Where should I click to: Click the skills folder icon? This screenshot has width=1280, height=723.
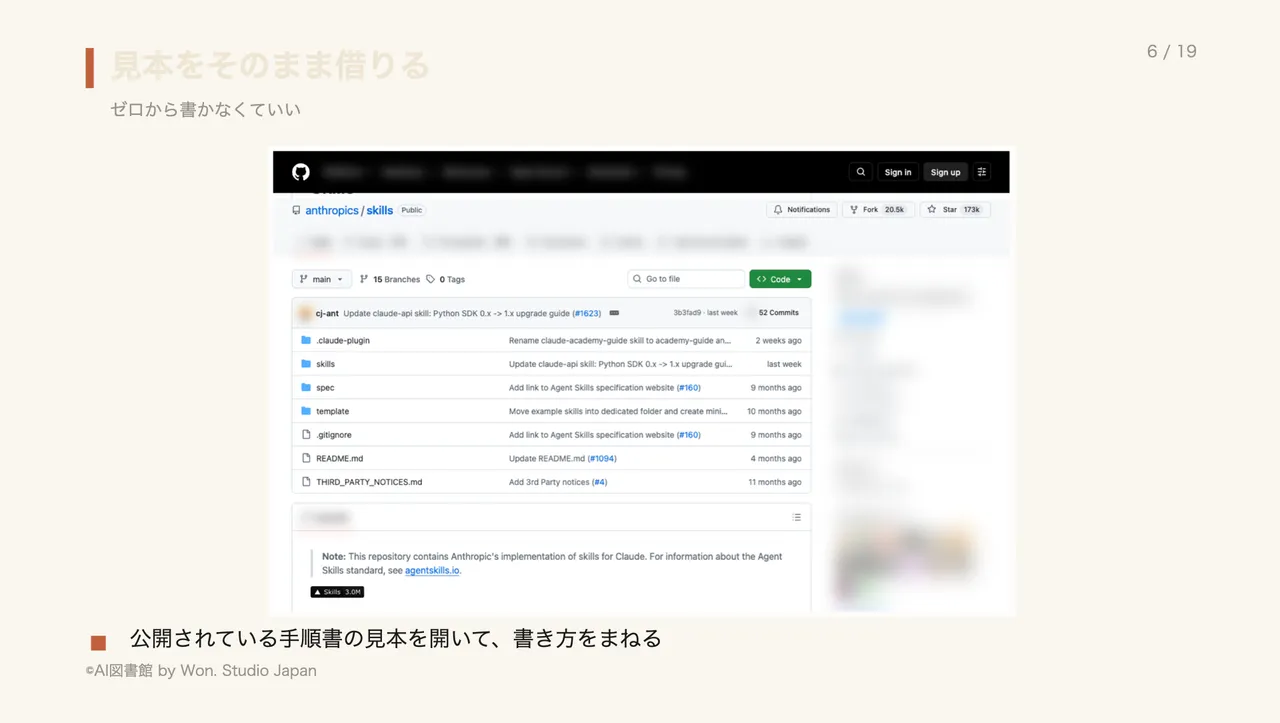306,364
